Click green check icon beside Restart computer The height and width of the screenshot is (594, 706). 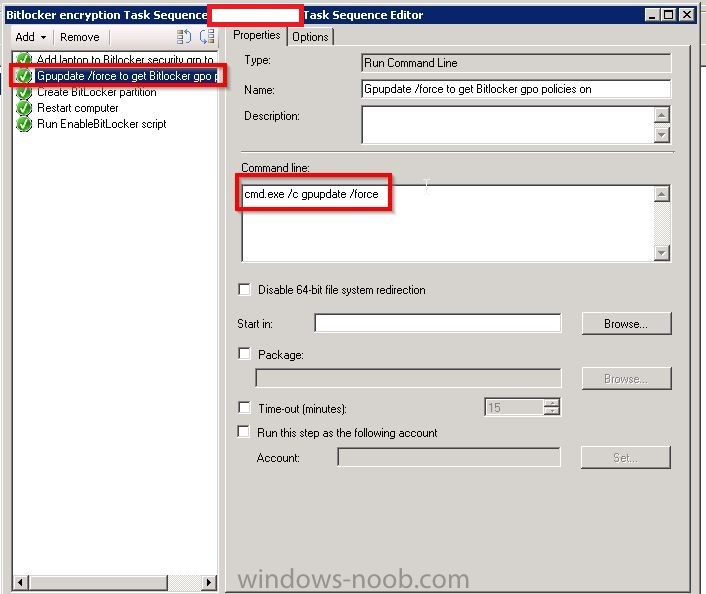[24, 109]
